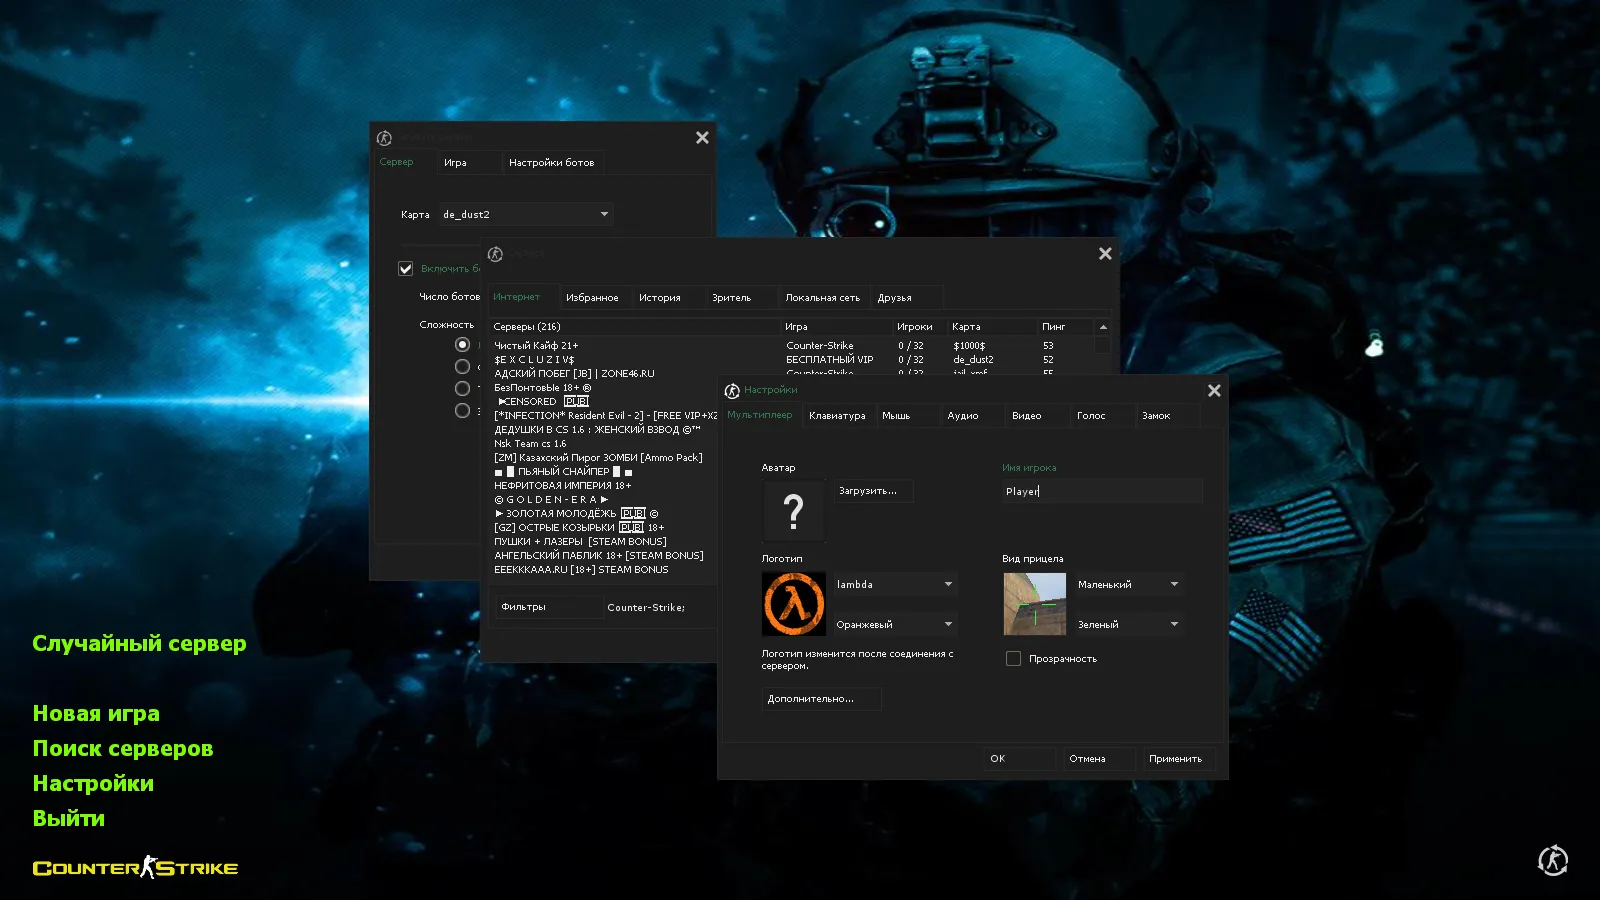Click the orange lambda logo preview
This screenshot has width=1600, height=900.
(x=794, y=604)
